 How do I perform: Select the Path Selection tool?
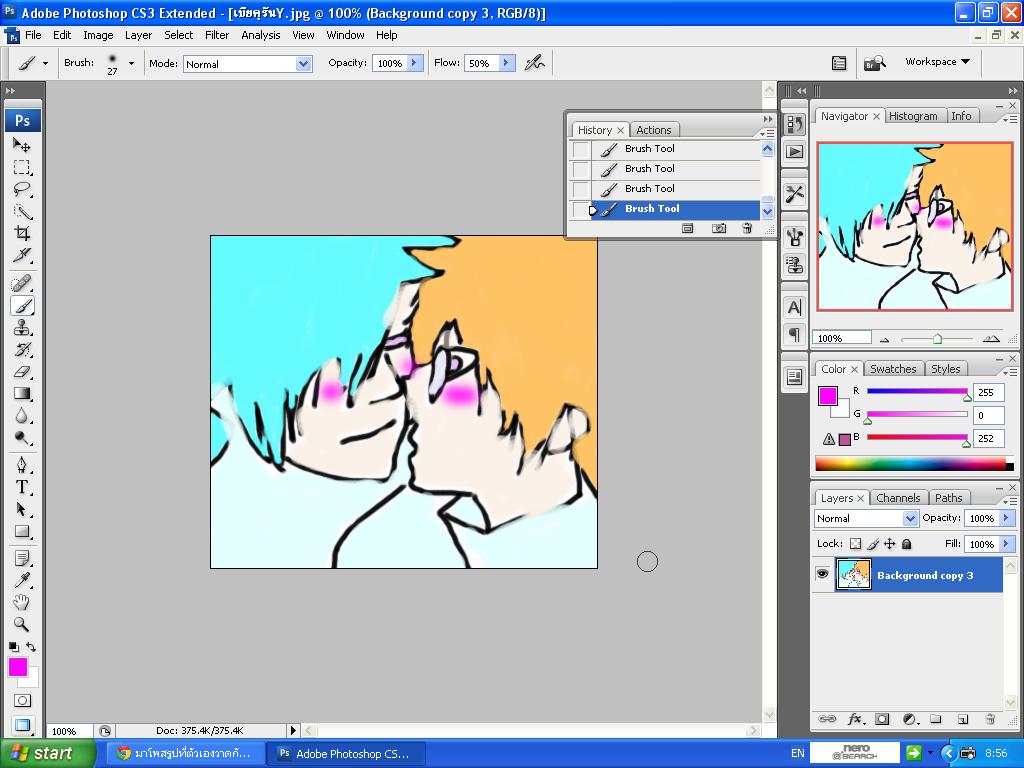[22, 509]
